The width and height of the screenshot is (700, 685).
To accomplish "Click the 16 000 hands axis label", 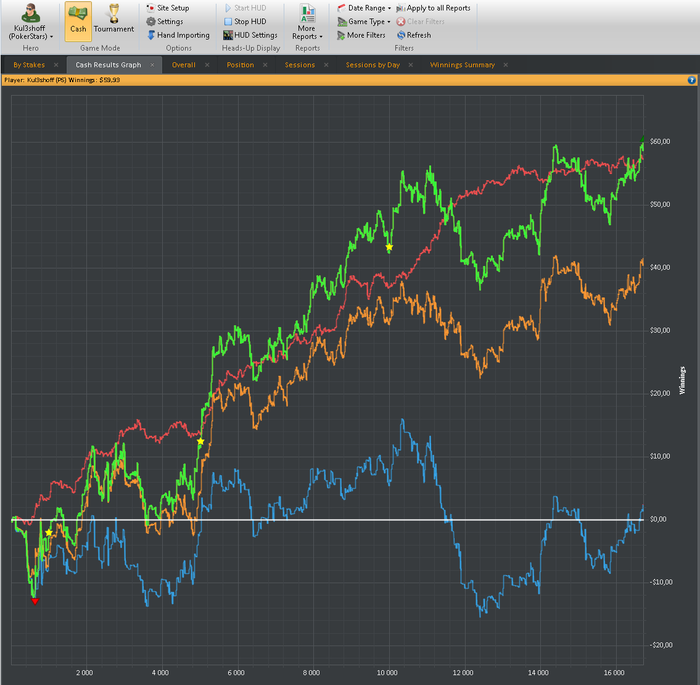I will pos(614,672).
